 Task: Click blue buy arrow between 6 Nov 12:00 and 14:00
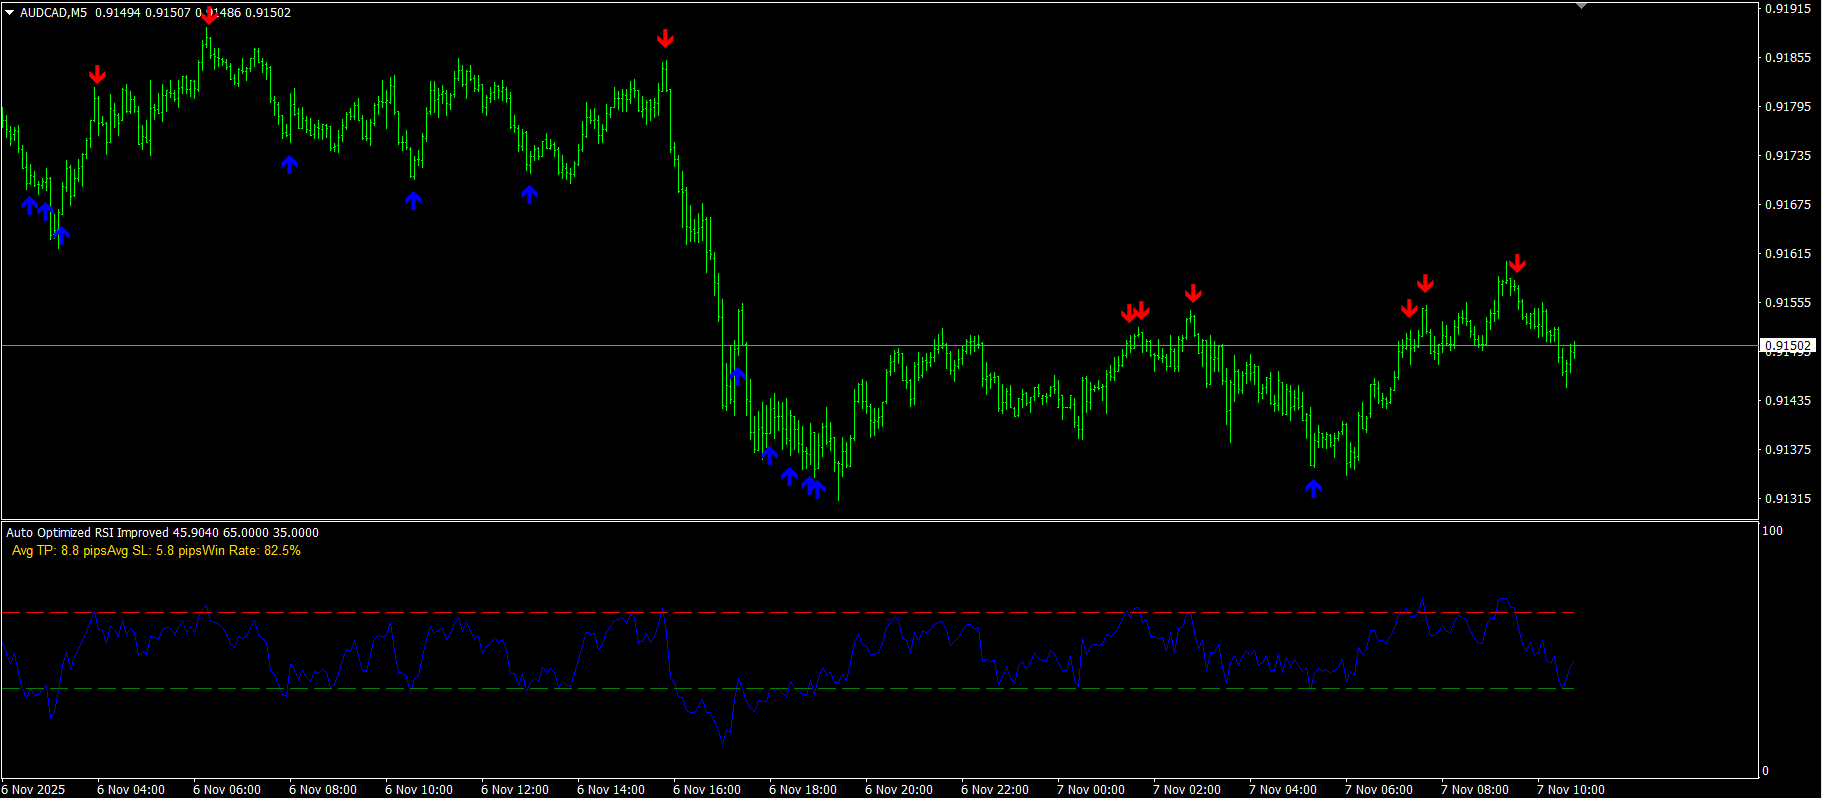coord(529,193)
